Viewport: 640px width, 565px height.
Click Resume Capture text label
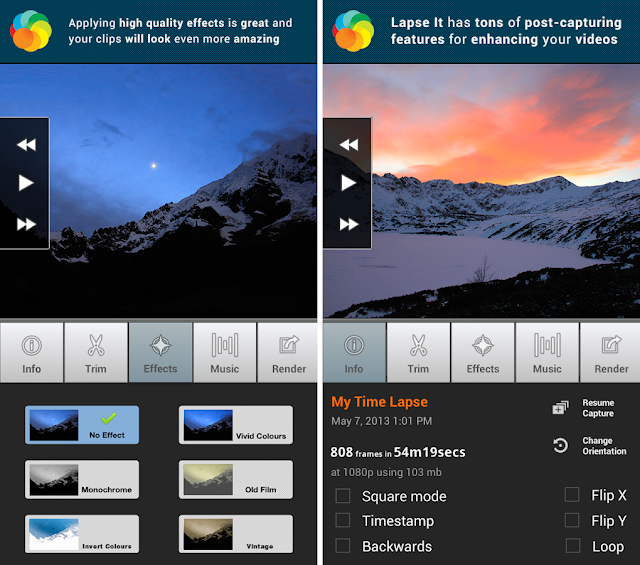[x=598, y=408]
